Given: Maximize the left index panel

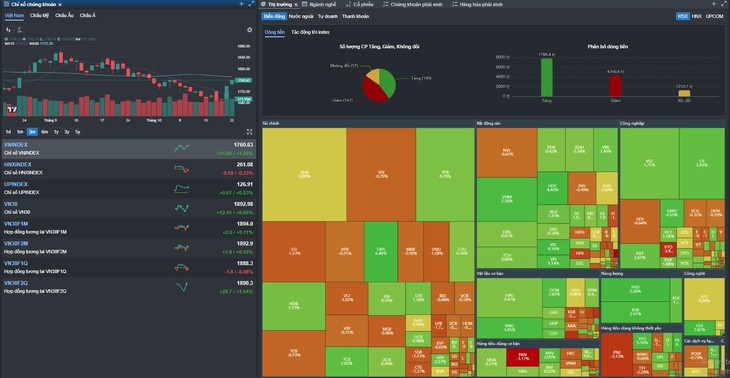Looking at the screenshot, I should click(x=251, y=4).
